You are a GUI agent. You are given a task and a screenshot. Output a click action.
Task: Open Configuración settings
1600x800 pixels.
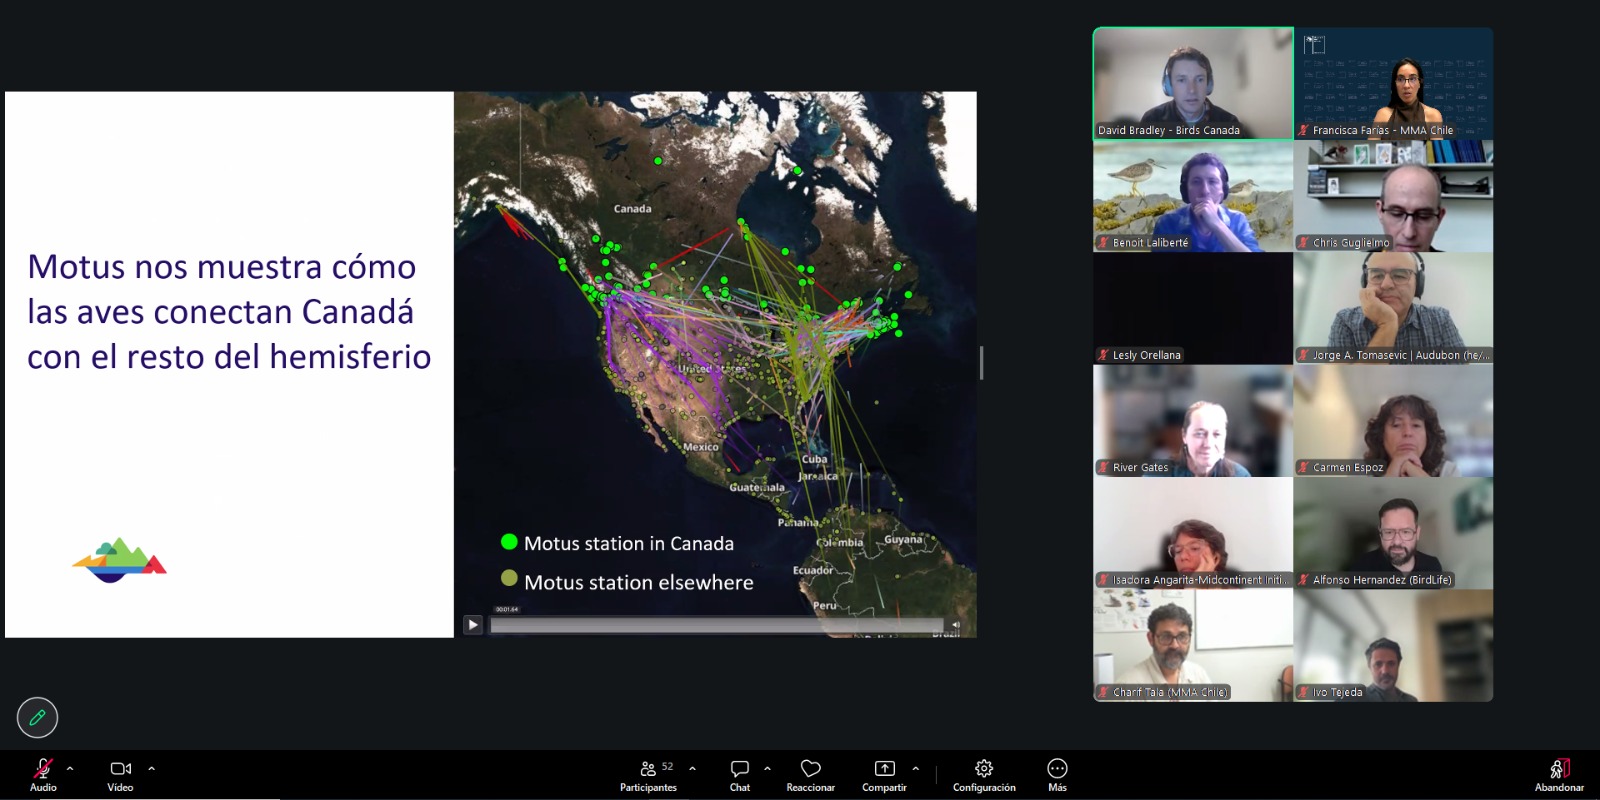984,773
